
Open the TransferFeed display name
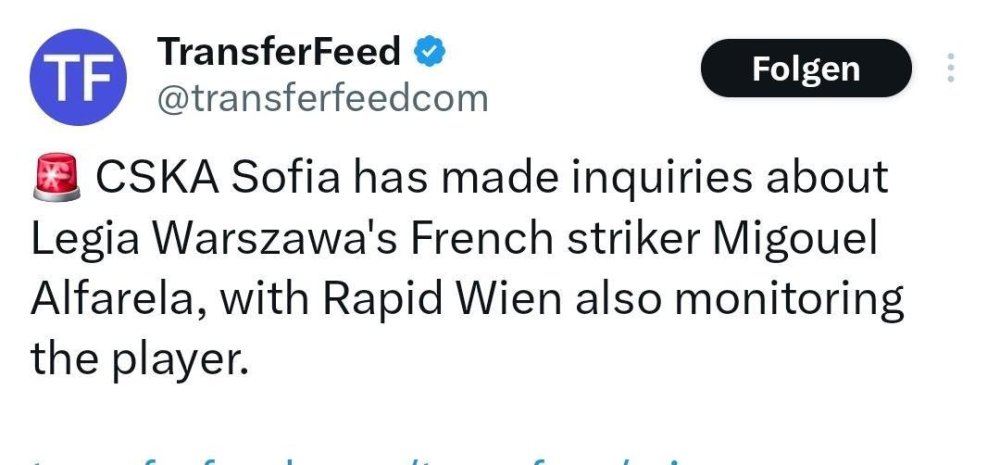(x=279, y=52)
